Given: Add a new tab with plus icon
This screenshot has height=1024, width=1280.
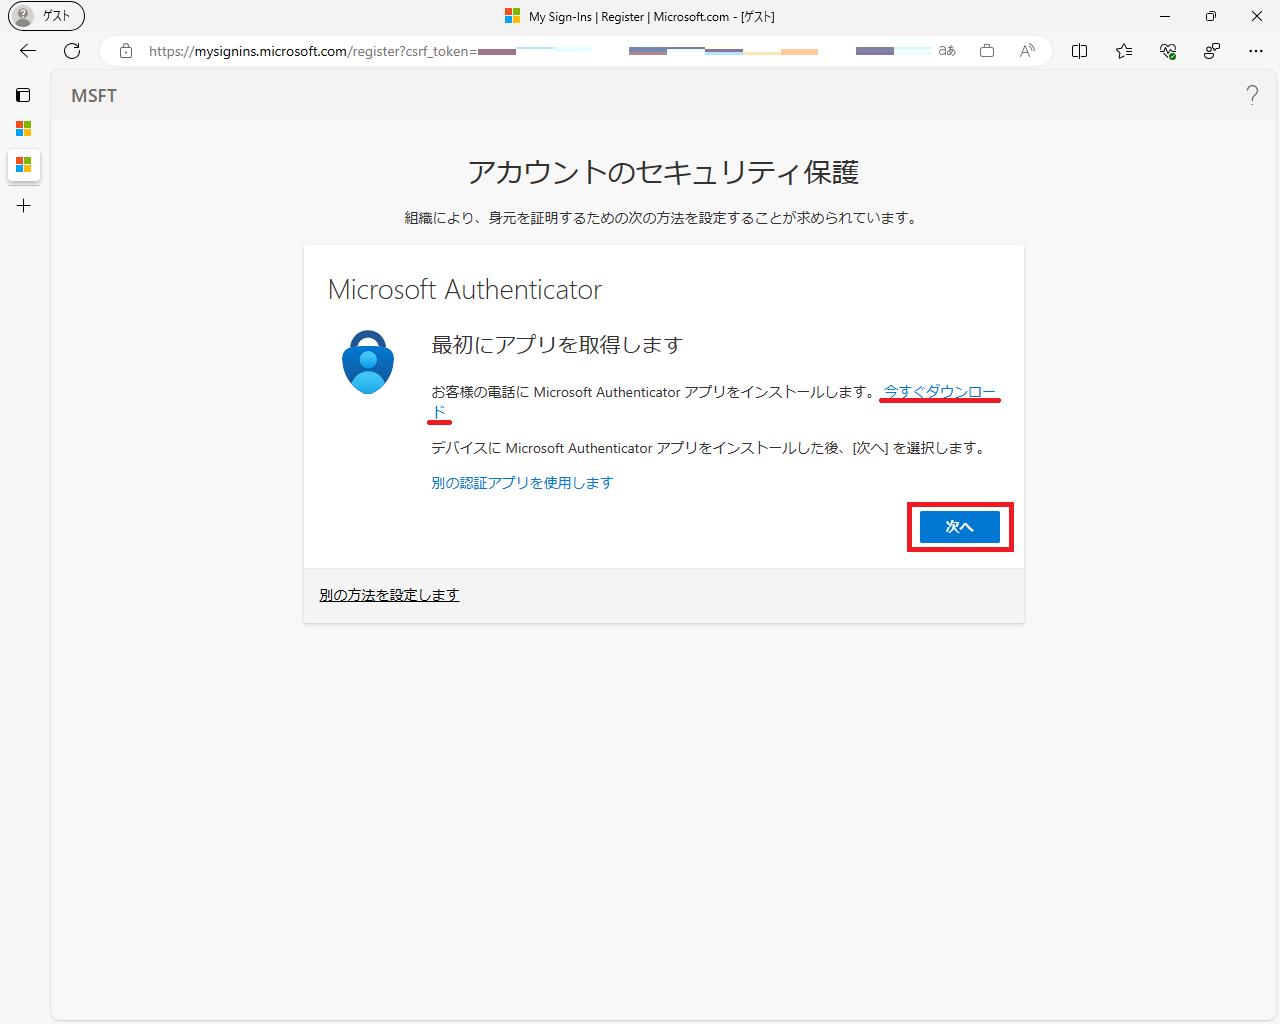Looking at the screenshot, I should coord(23,206).
